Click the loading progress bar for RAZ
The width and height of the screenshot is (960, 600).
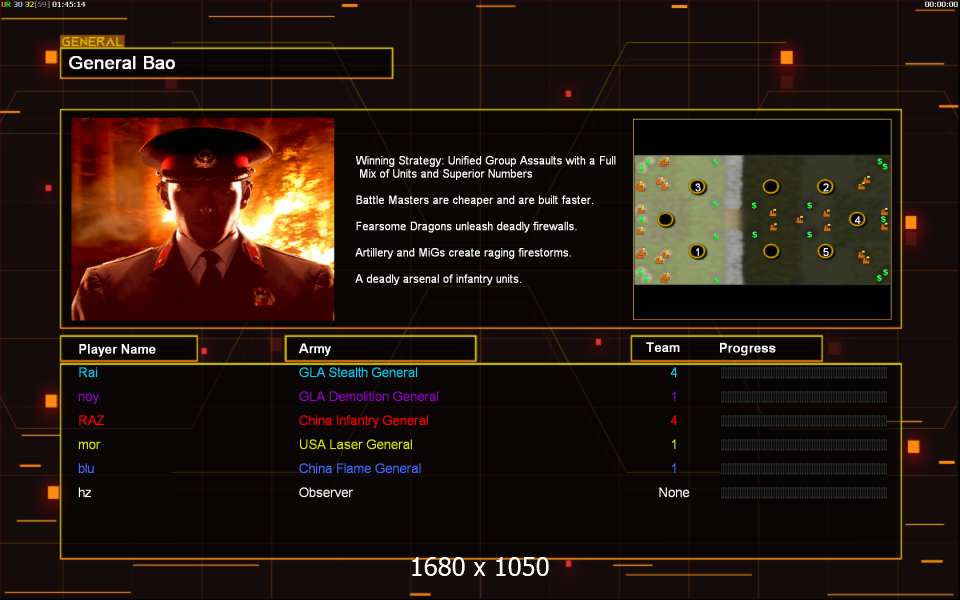tap(804, 421)
